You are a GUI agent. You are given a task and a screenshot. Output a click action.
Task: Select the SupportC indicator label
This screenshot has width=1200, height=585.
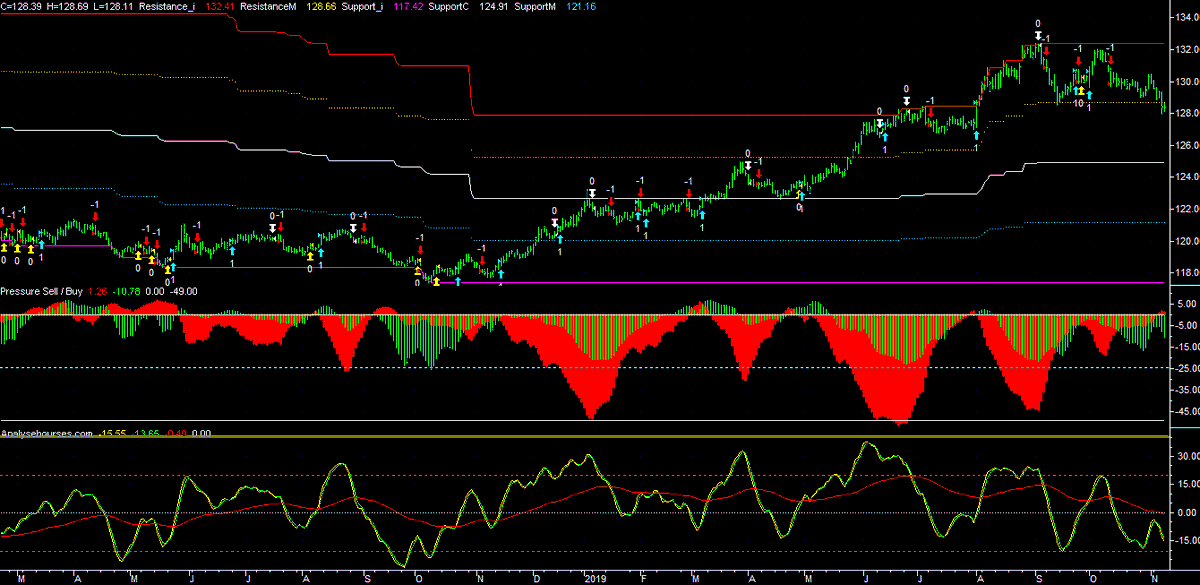[449, 7]
